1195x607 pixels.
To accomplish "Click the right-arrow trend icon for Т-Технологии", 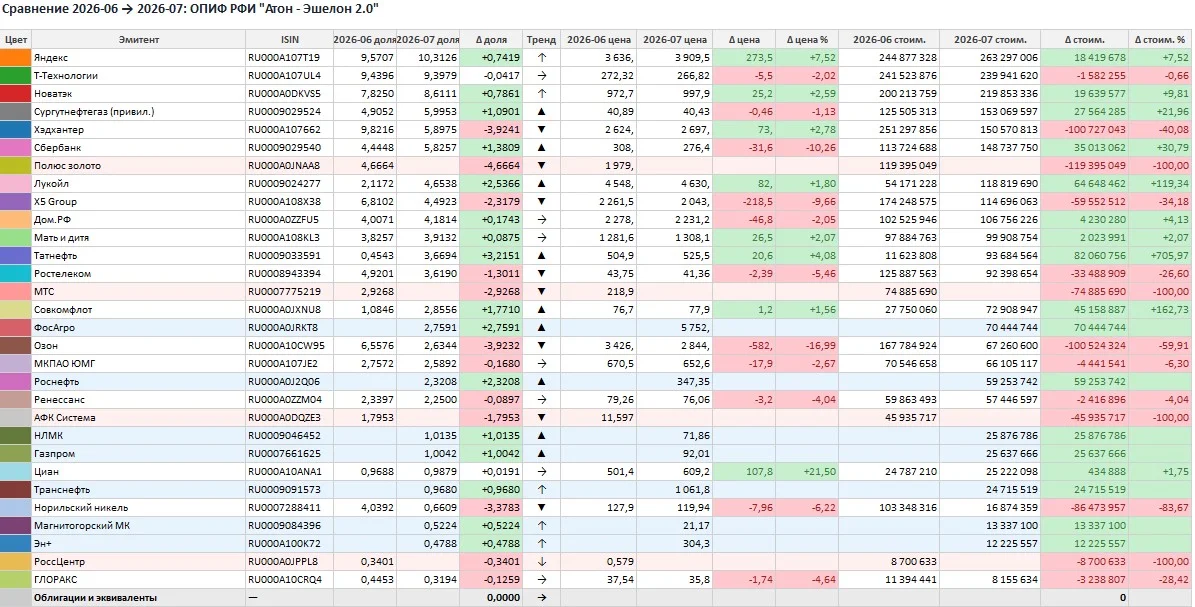I will (542, 75).
